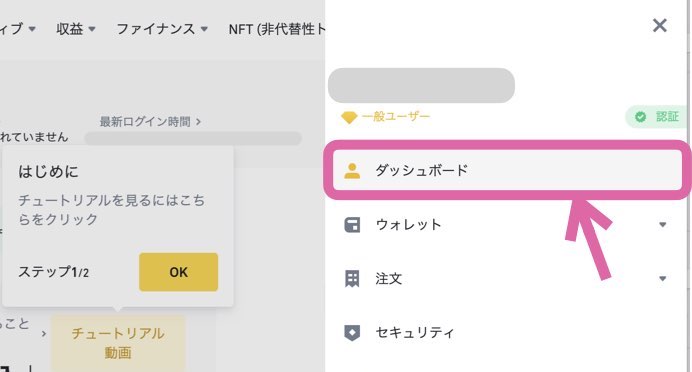Click the blurred username field
The image size is (692, 372).
(421, 85)
